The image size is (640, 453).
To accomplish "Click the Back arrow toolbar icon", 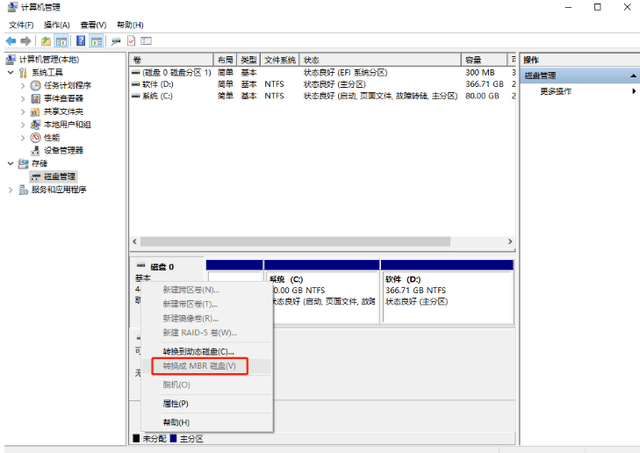I will [10, 41].
